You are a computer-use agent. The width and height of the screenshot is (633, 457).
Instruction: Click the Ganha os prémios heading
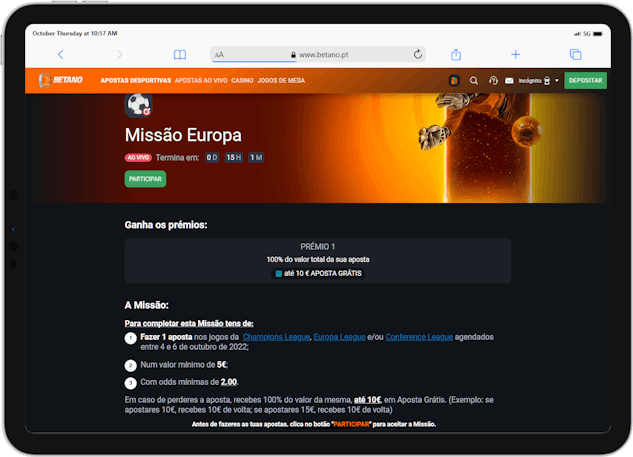pos(166,225)
